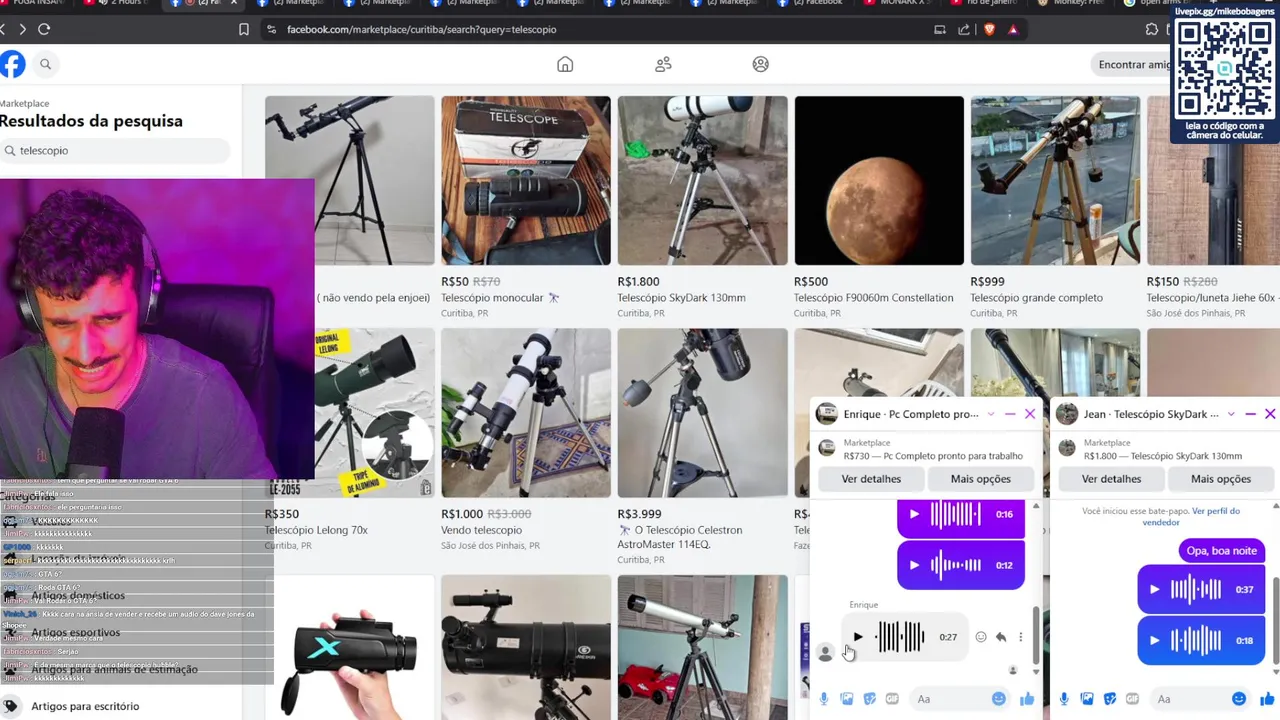This screenshot has width=1280, height=720.
Task: Click the telescopio Marketplace search field
Action: [115, 150]
